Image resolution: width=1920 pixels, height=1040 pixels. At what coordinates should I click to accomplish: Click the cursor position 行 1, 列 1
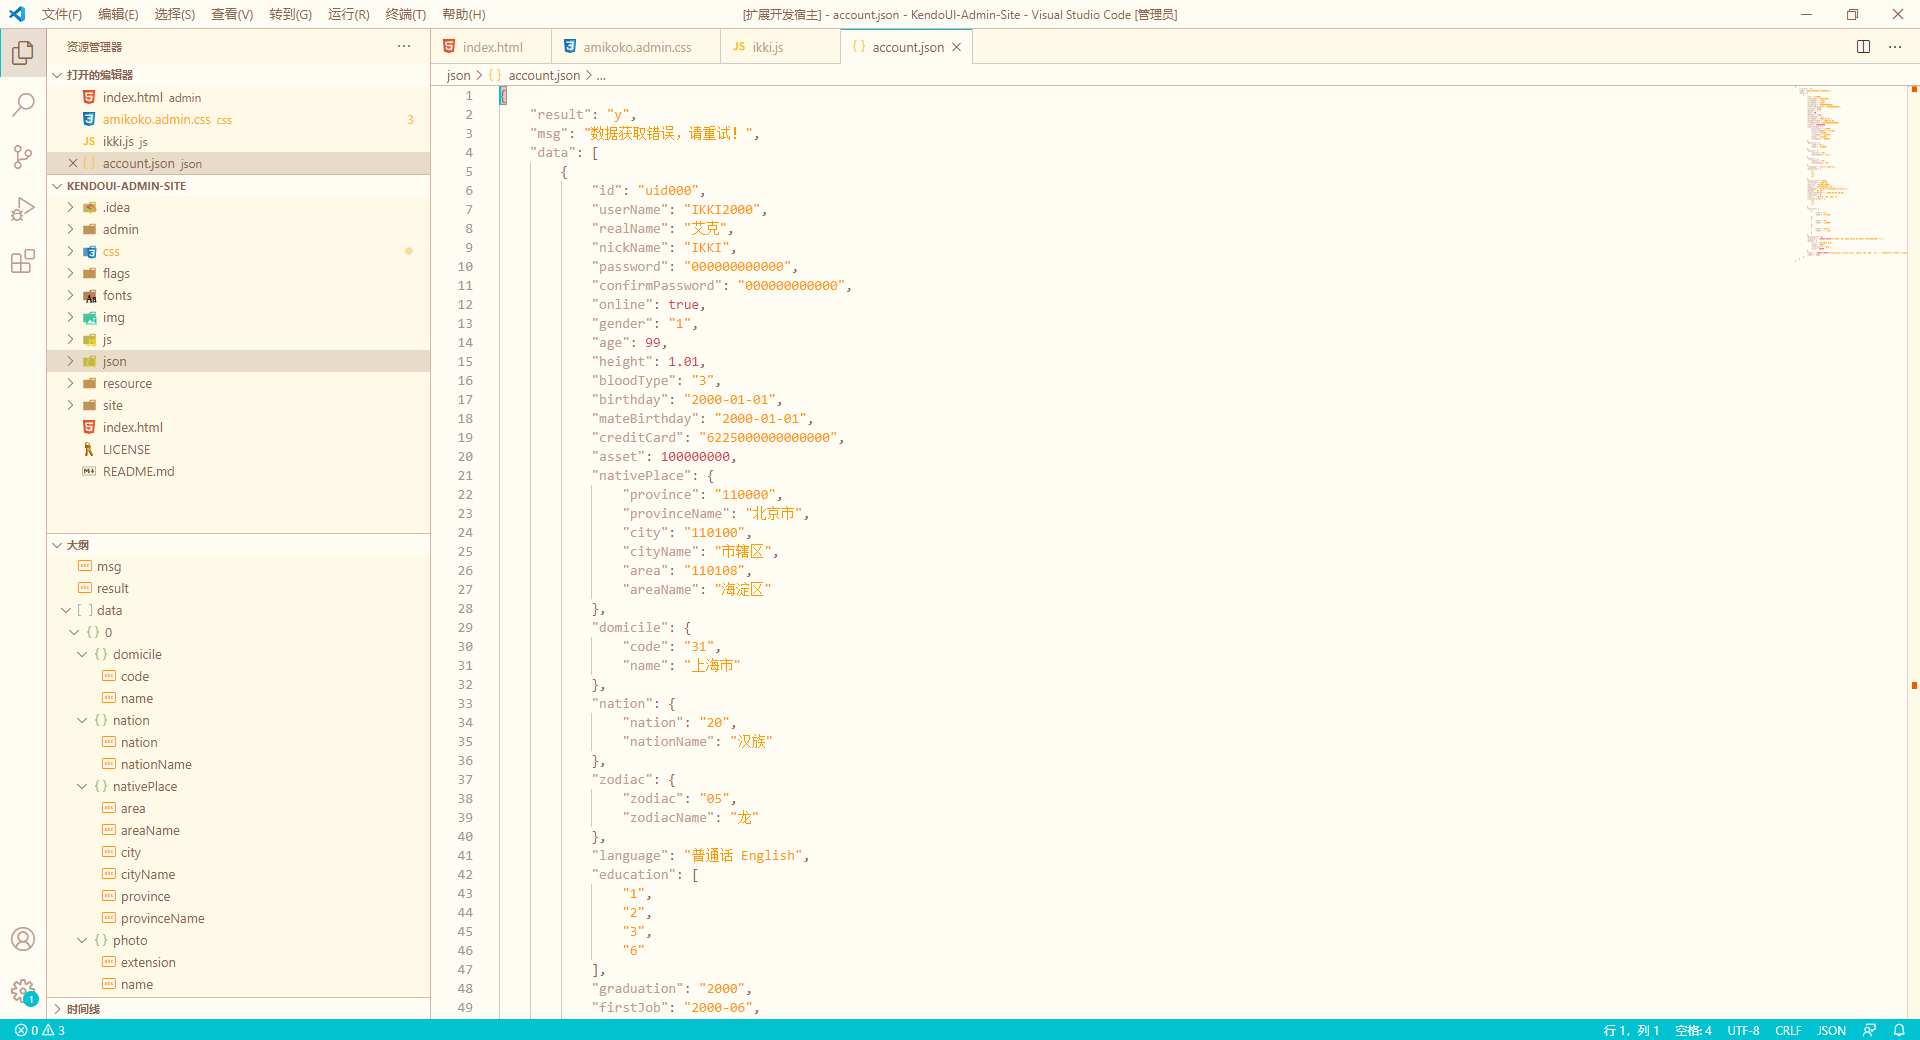tap(1631, 1030)
